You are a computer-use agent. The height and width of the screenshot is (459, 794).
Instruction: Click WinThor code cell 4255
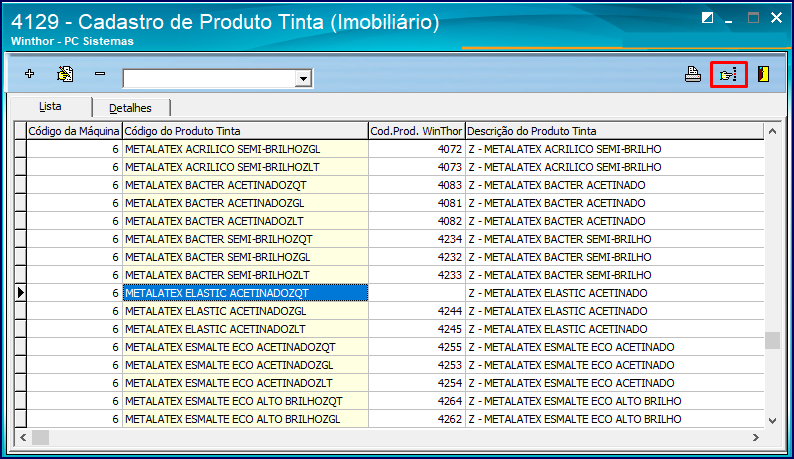click(x=416, y=347)
